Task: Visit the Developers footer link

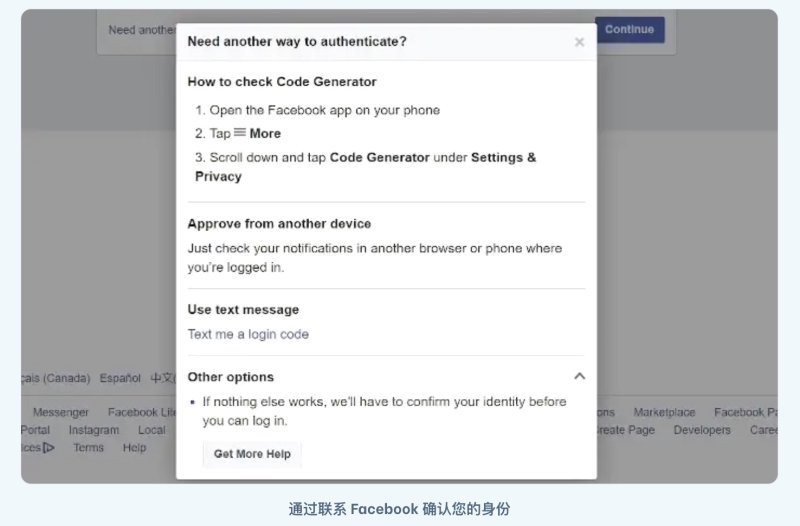Action: [702, 430]
